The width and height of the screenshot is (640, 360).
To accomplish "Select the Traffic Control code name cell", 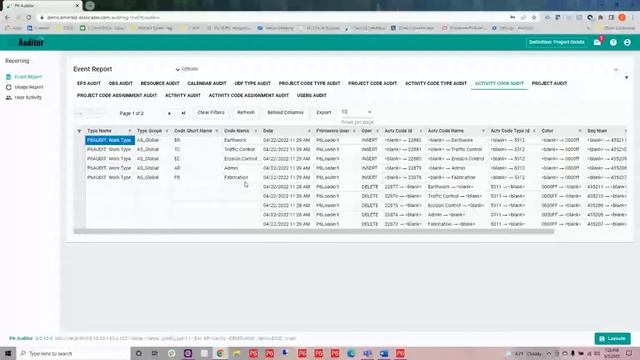I will [240, 149].
